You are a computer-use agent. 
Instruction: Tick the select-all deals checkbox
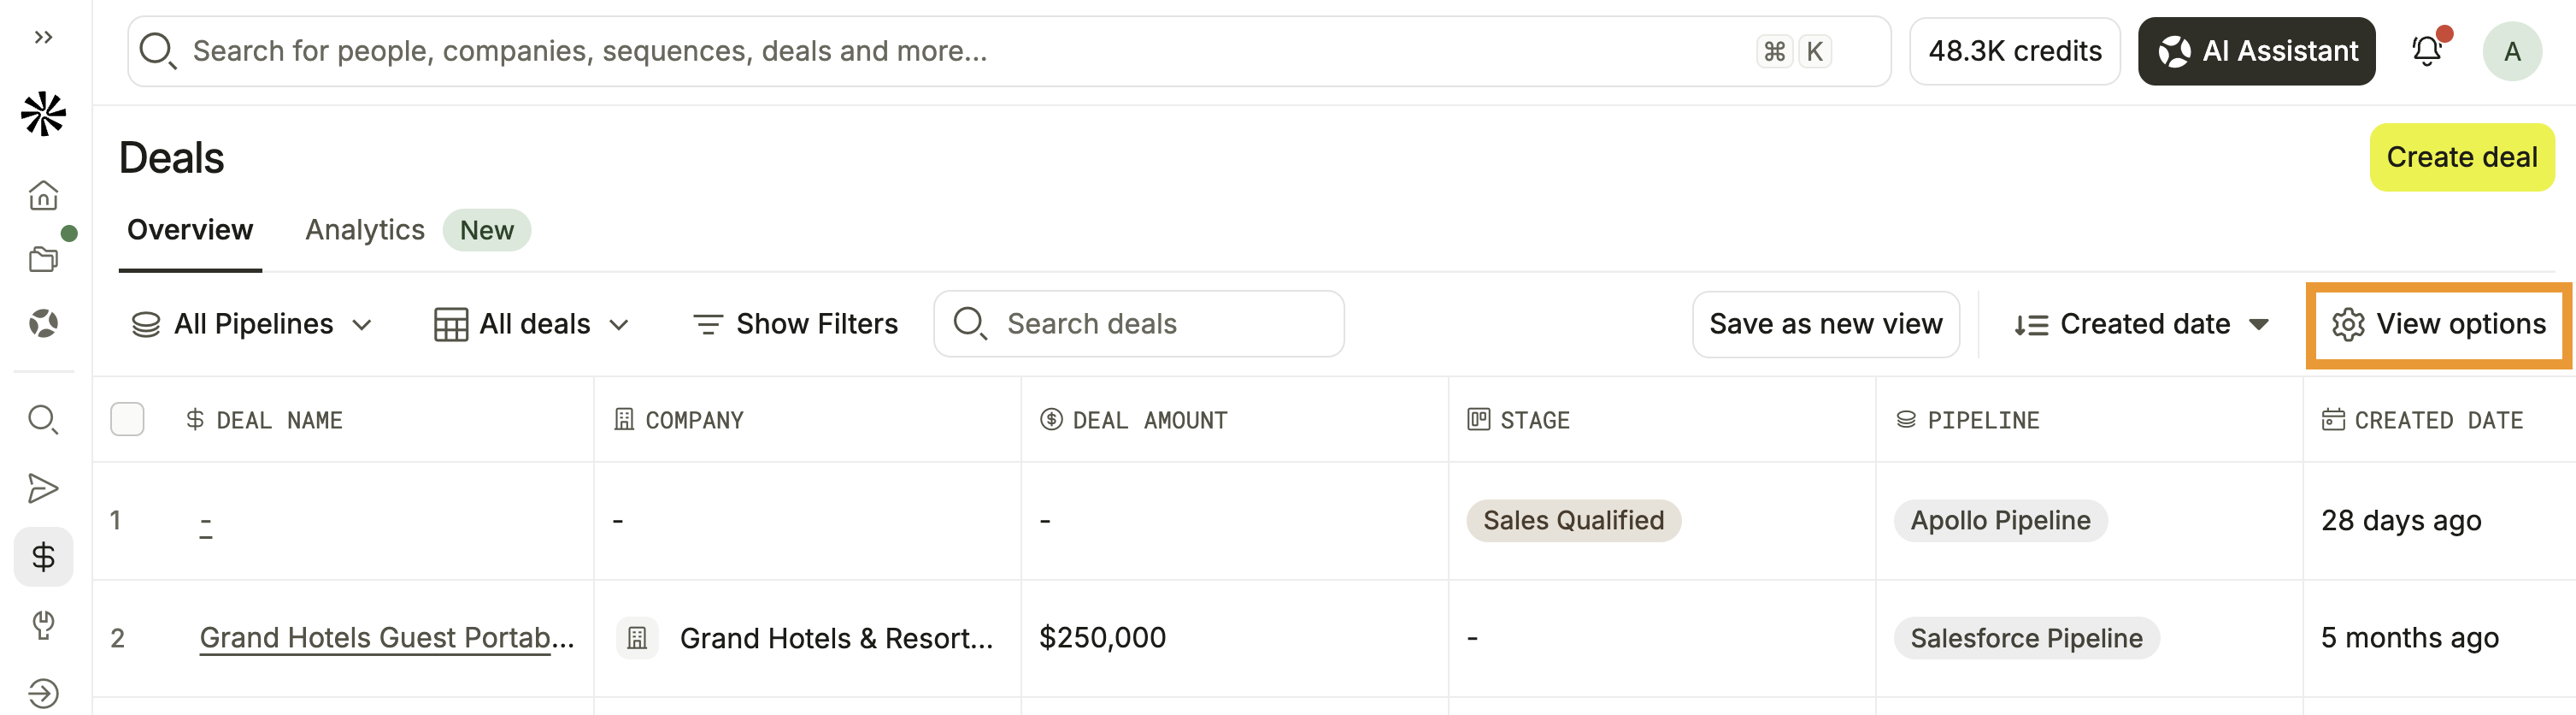point(127,419)
